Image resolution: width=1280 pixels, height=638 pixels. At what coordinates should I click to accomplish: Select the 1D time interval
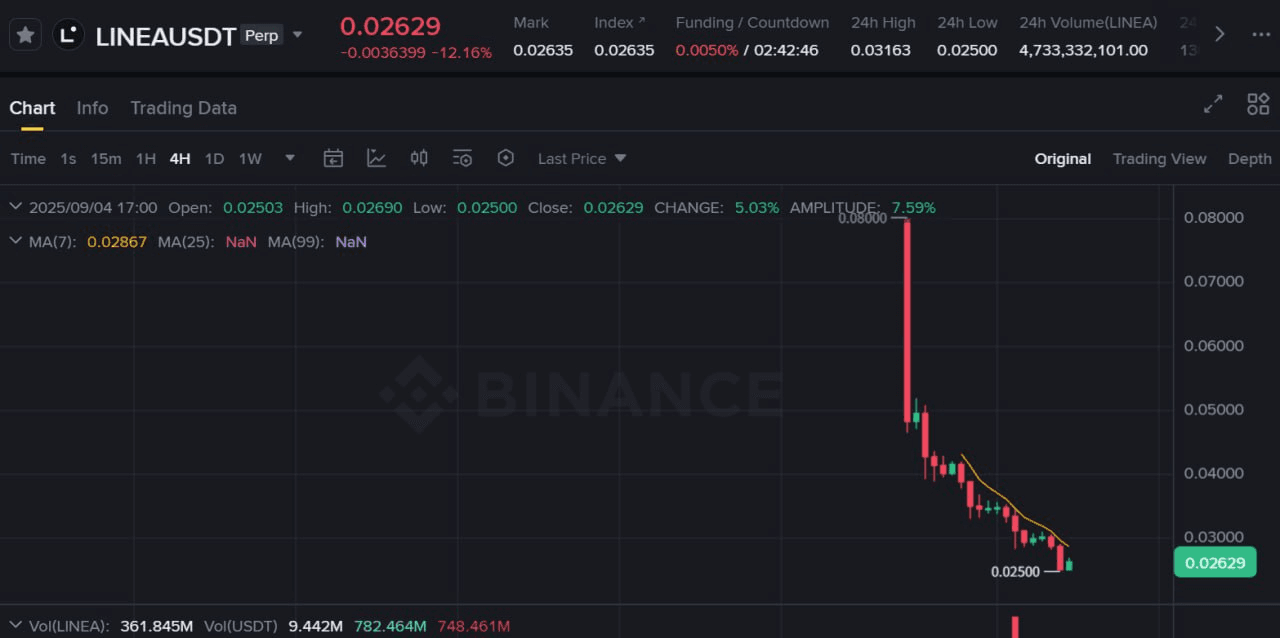[x=214, y=158]
